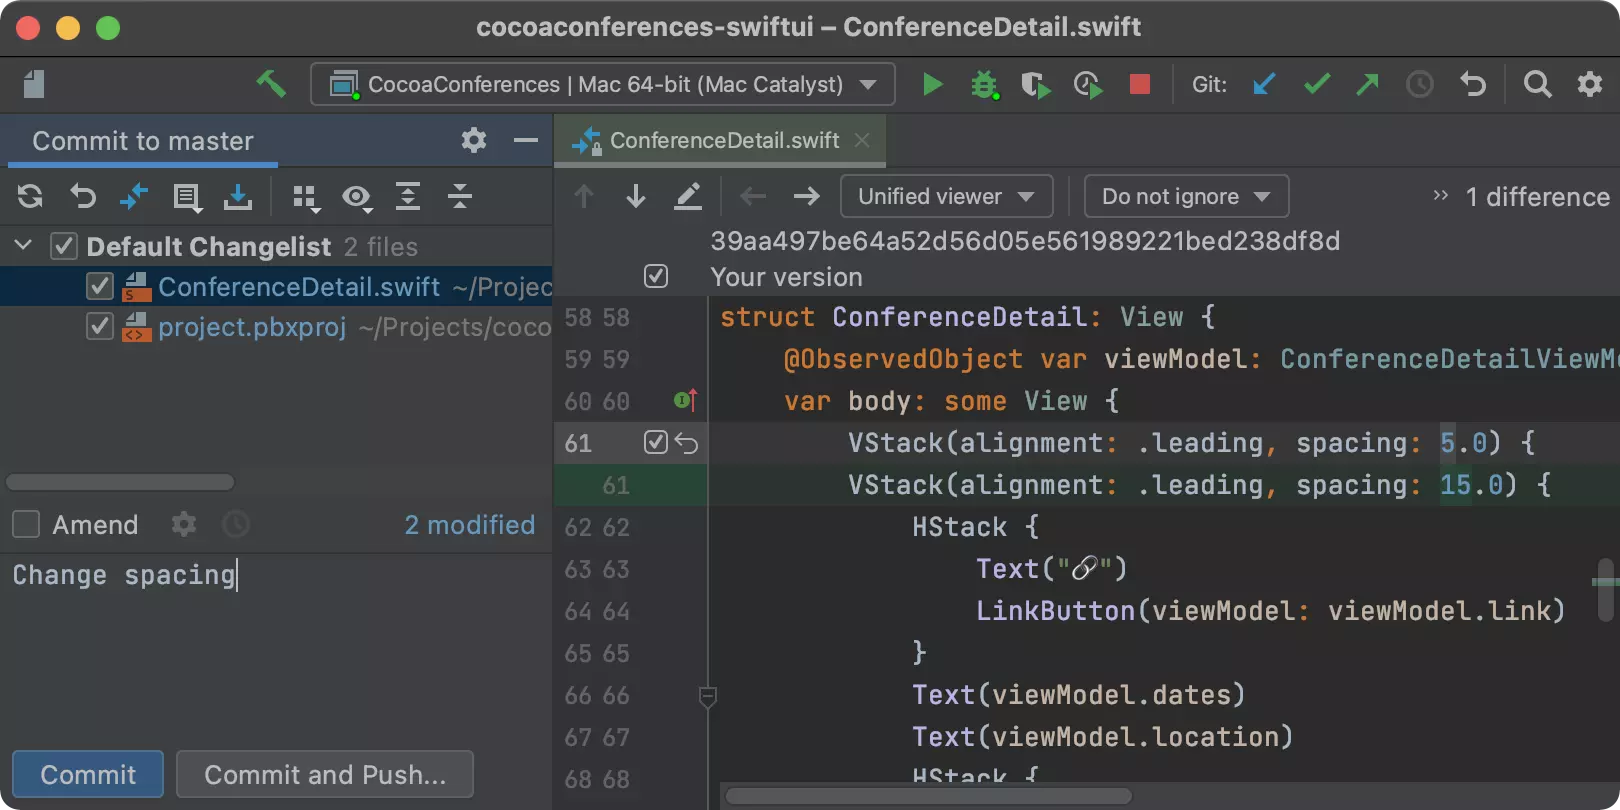This screenshot has width=1620, height=810.
Task: Click the Commit button
Action: pyautogui.click(x=88, y=775)
